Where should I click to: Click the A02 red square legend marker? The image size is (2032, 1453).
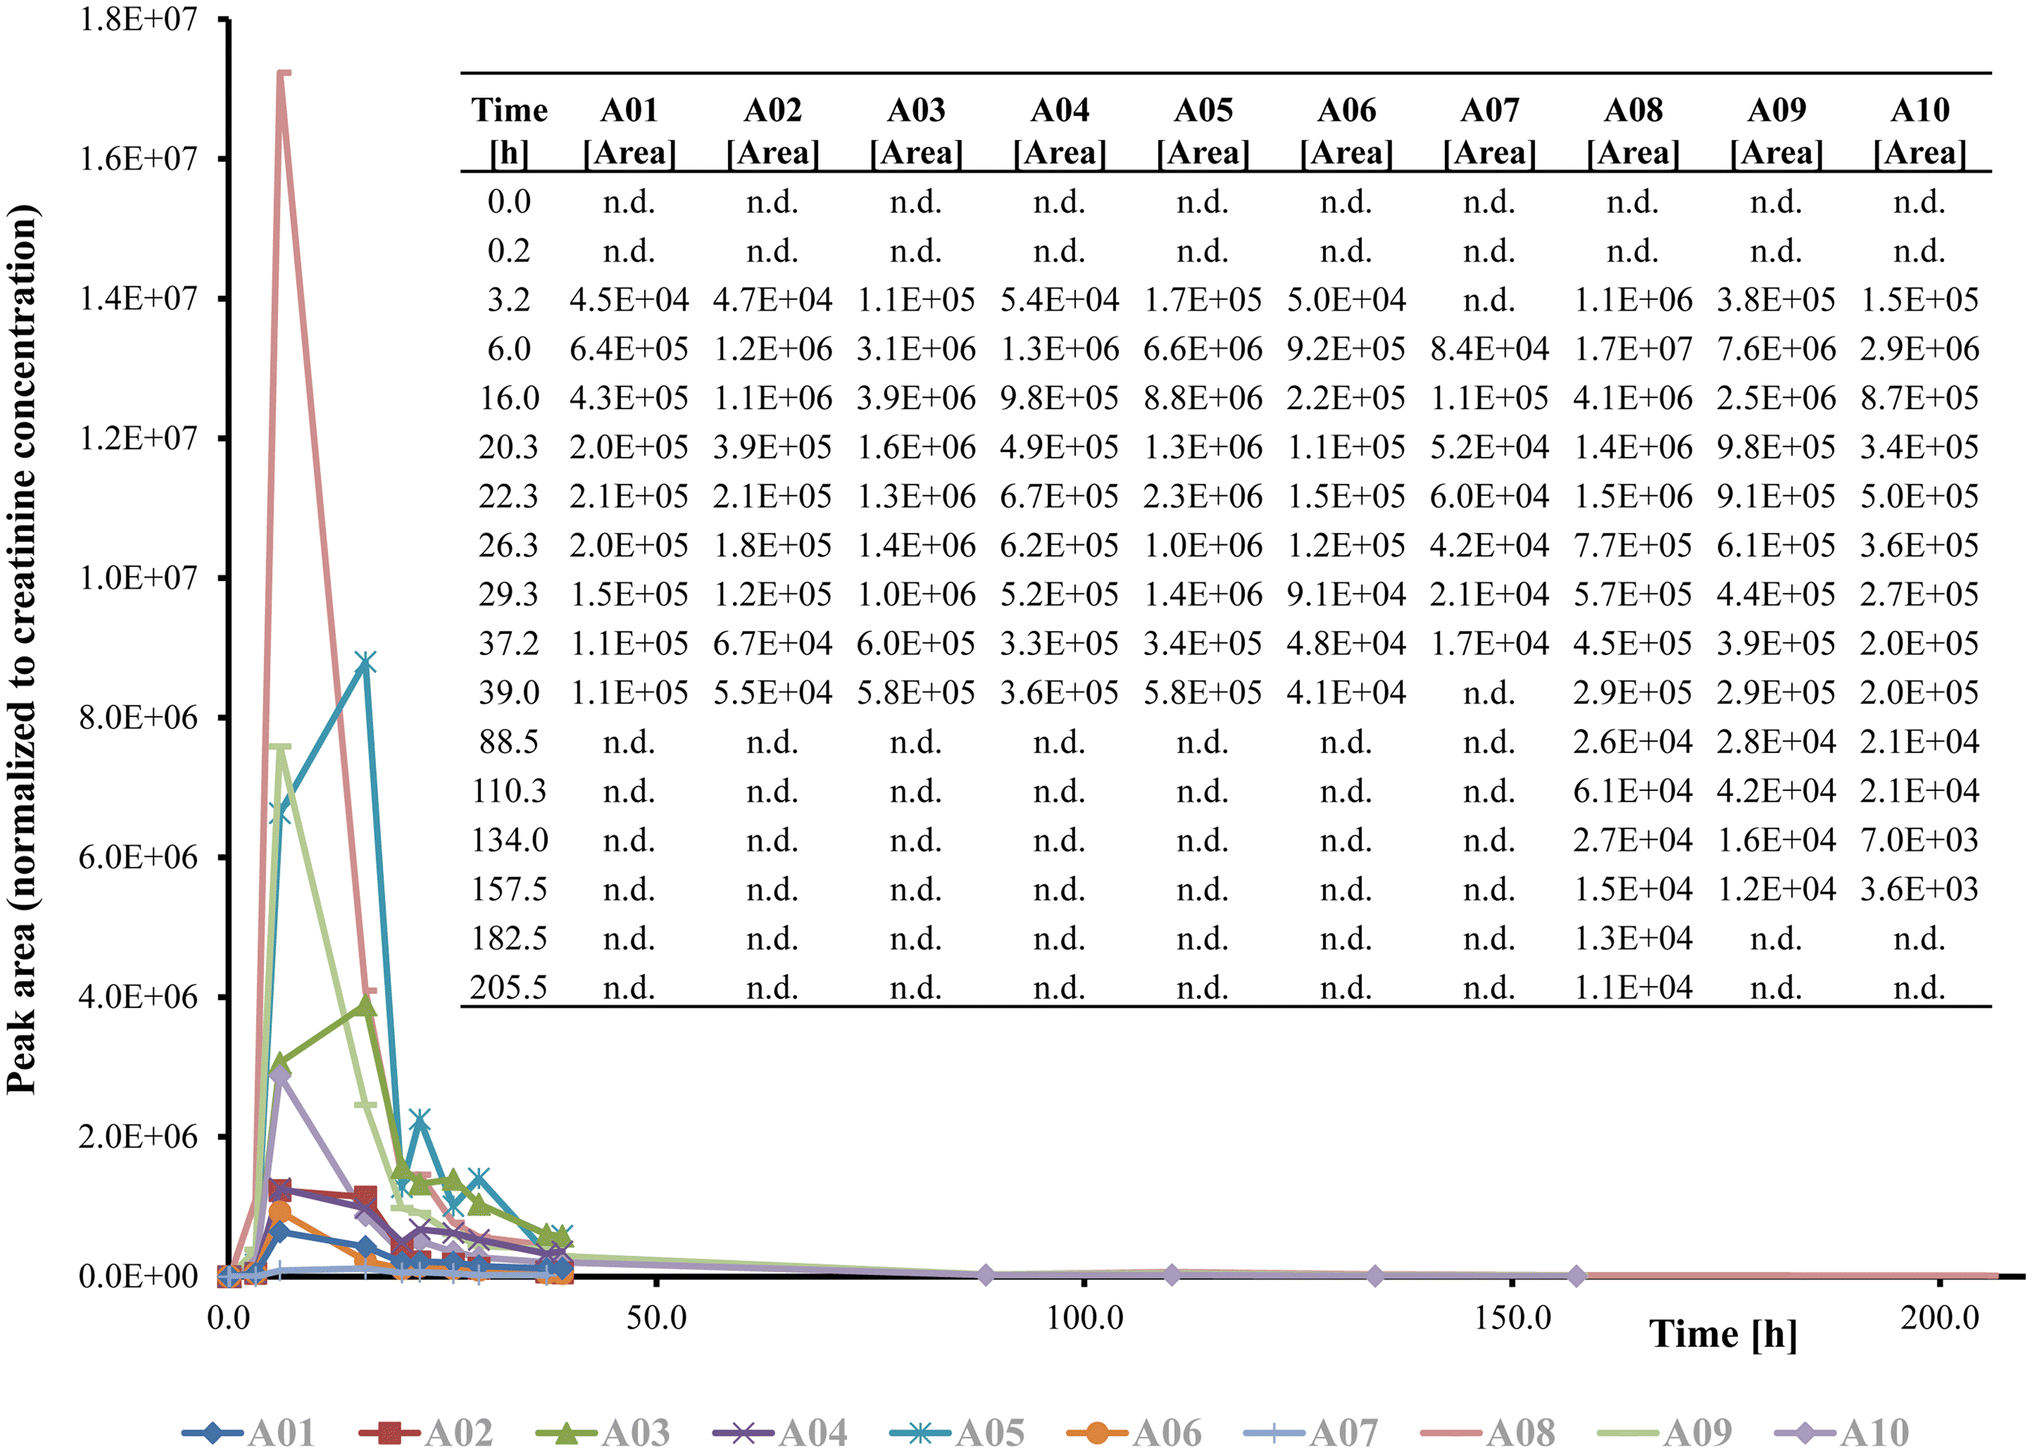click(389, 1433)
